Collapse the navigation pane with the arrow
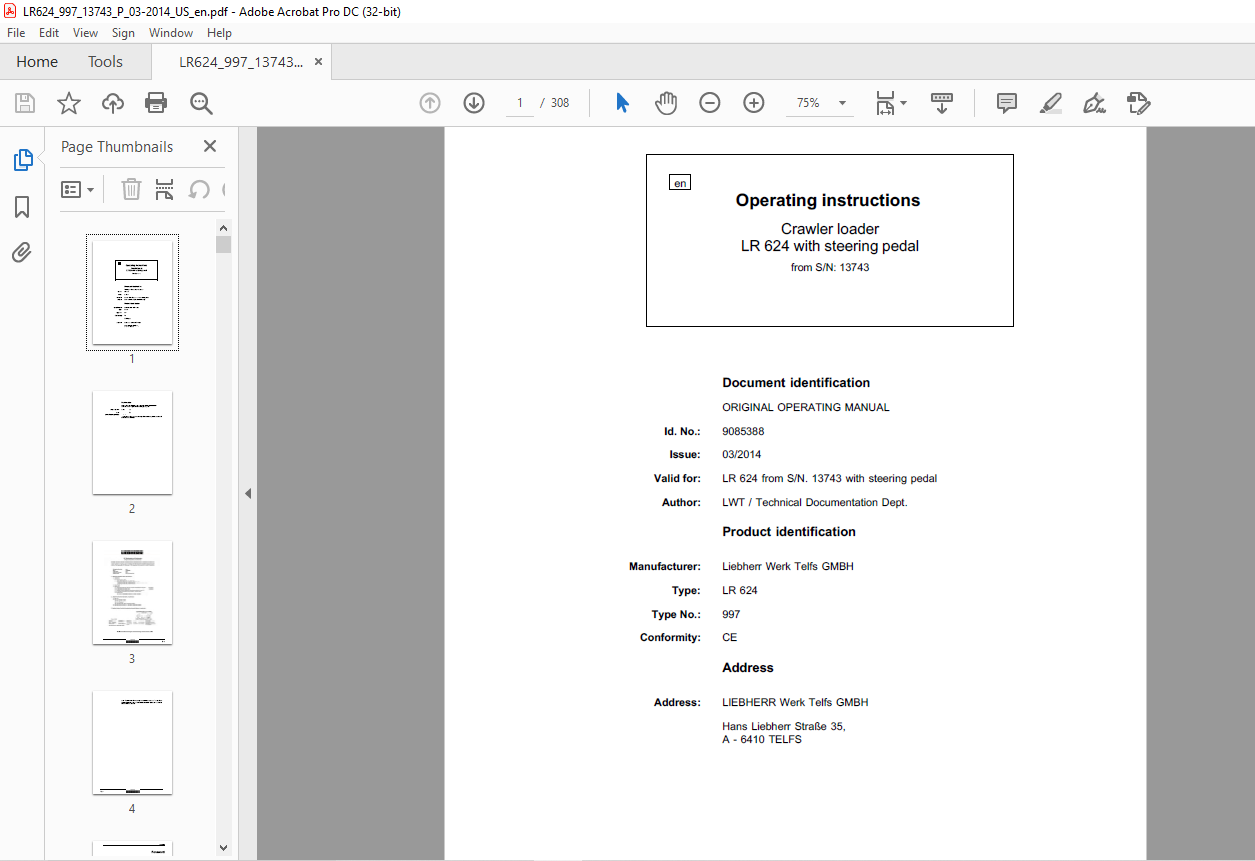Image resolution: width=1255 pixels, height=861 pixels. tap(248, 494)
